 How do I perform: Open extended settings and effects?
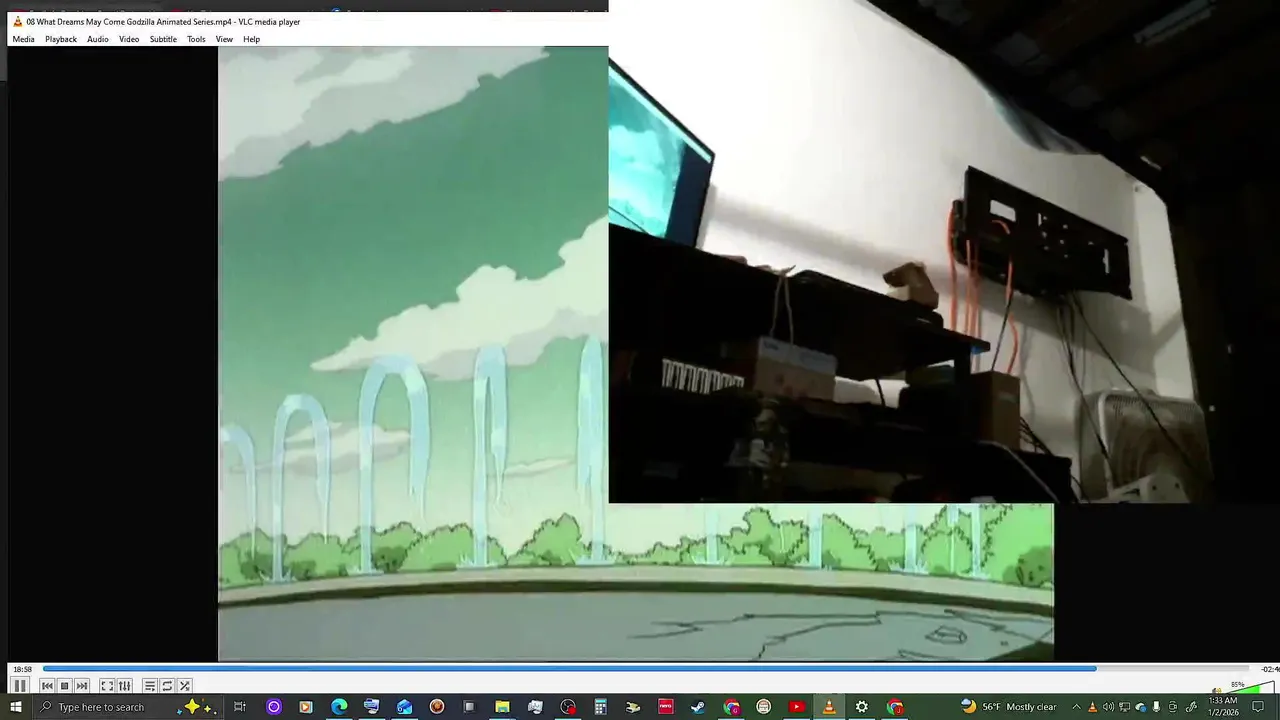124,686
